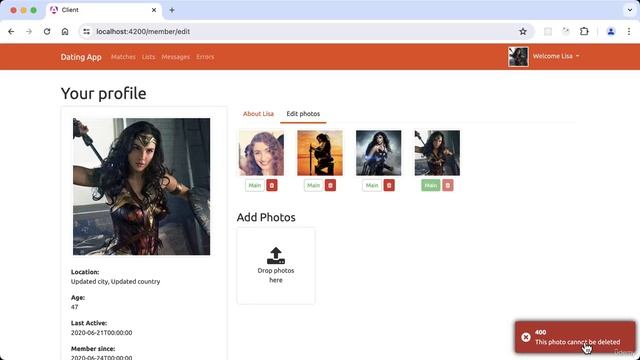Set the third dark-blue photo as Main
The image size is (640, 360).
(x=372, y=185)
